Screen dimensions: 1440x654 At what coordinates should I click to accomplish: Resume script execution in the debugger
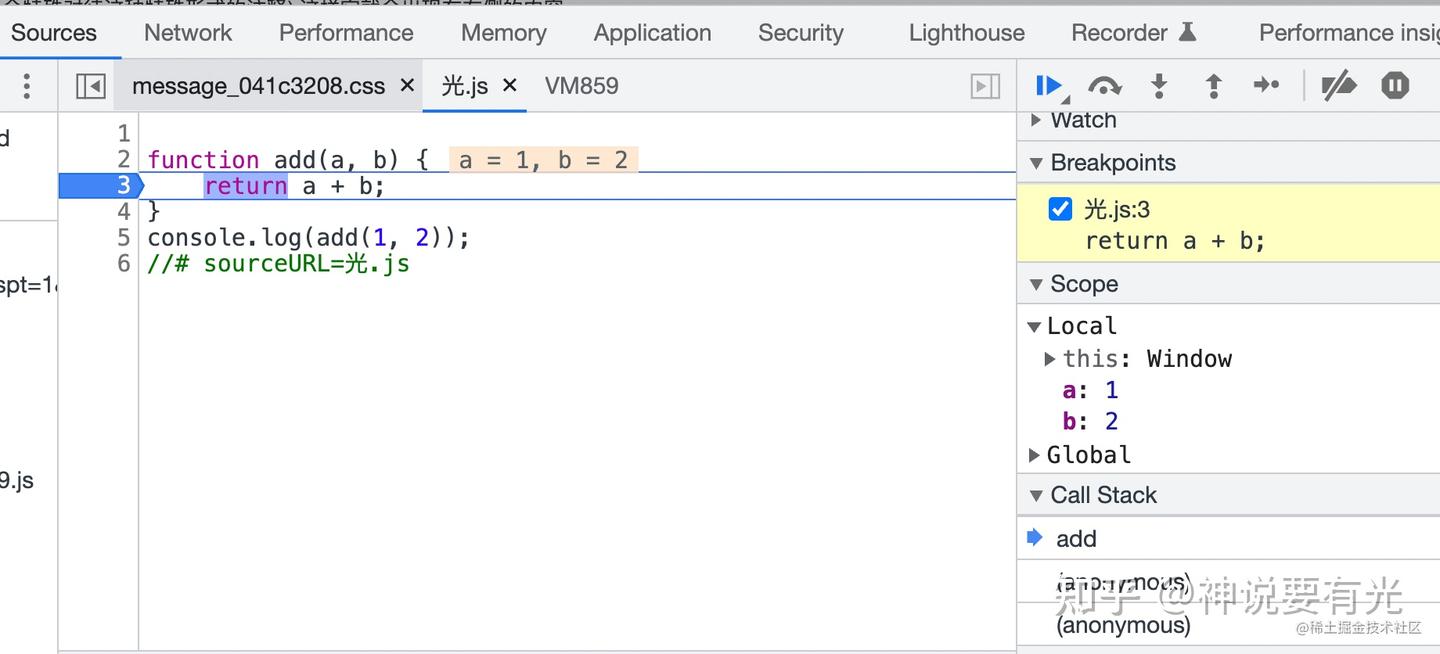1048,86
